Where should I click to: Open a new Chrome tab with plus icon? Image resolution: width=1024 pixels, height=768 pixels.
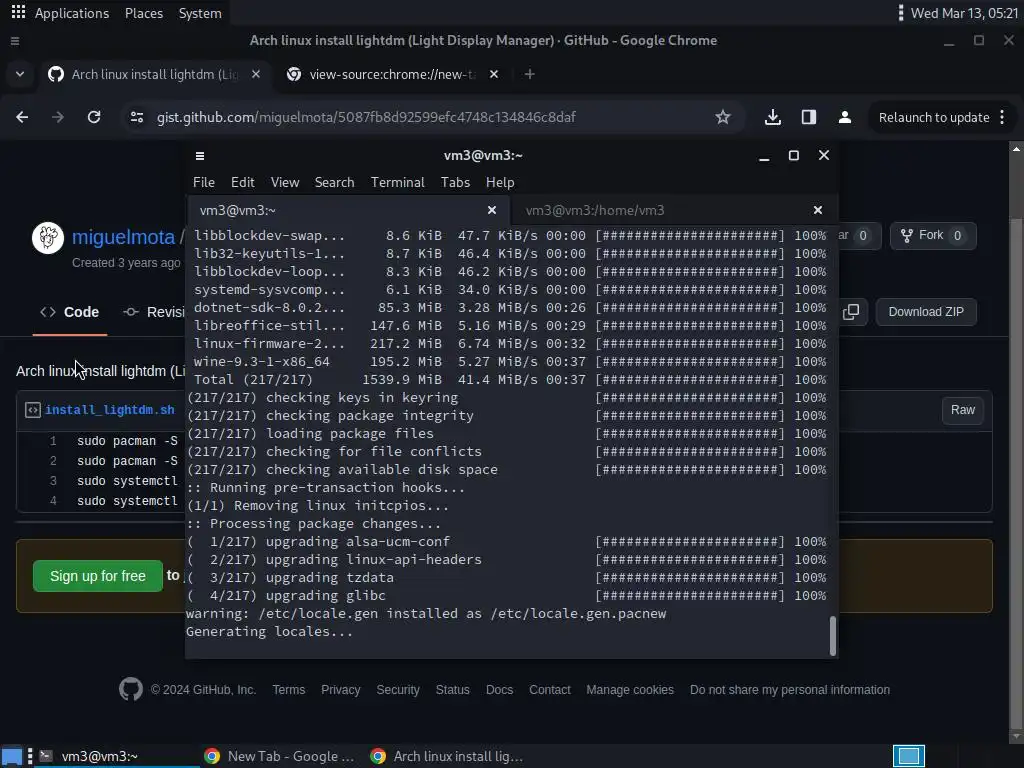(530, 74)
